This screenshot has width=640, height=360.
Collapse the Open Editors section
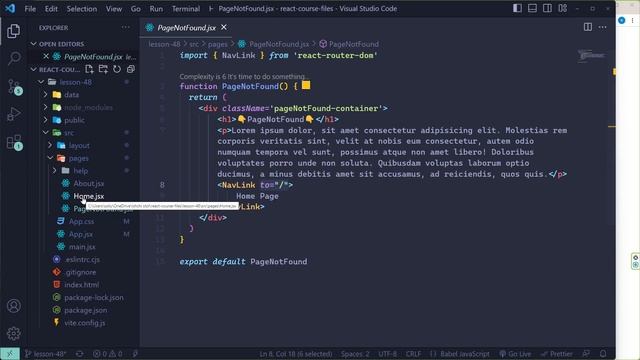[33, 44]
